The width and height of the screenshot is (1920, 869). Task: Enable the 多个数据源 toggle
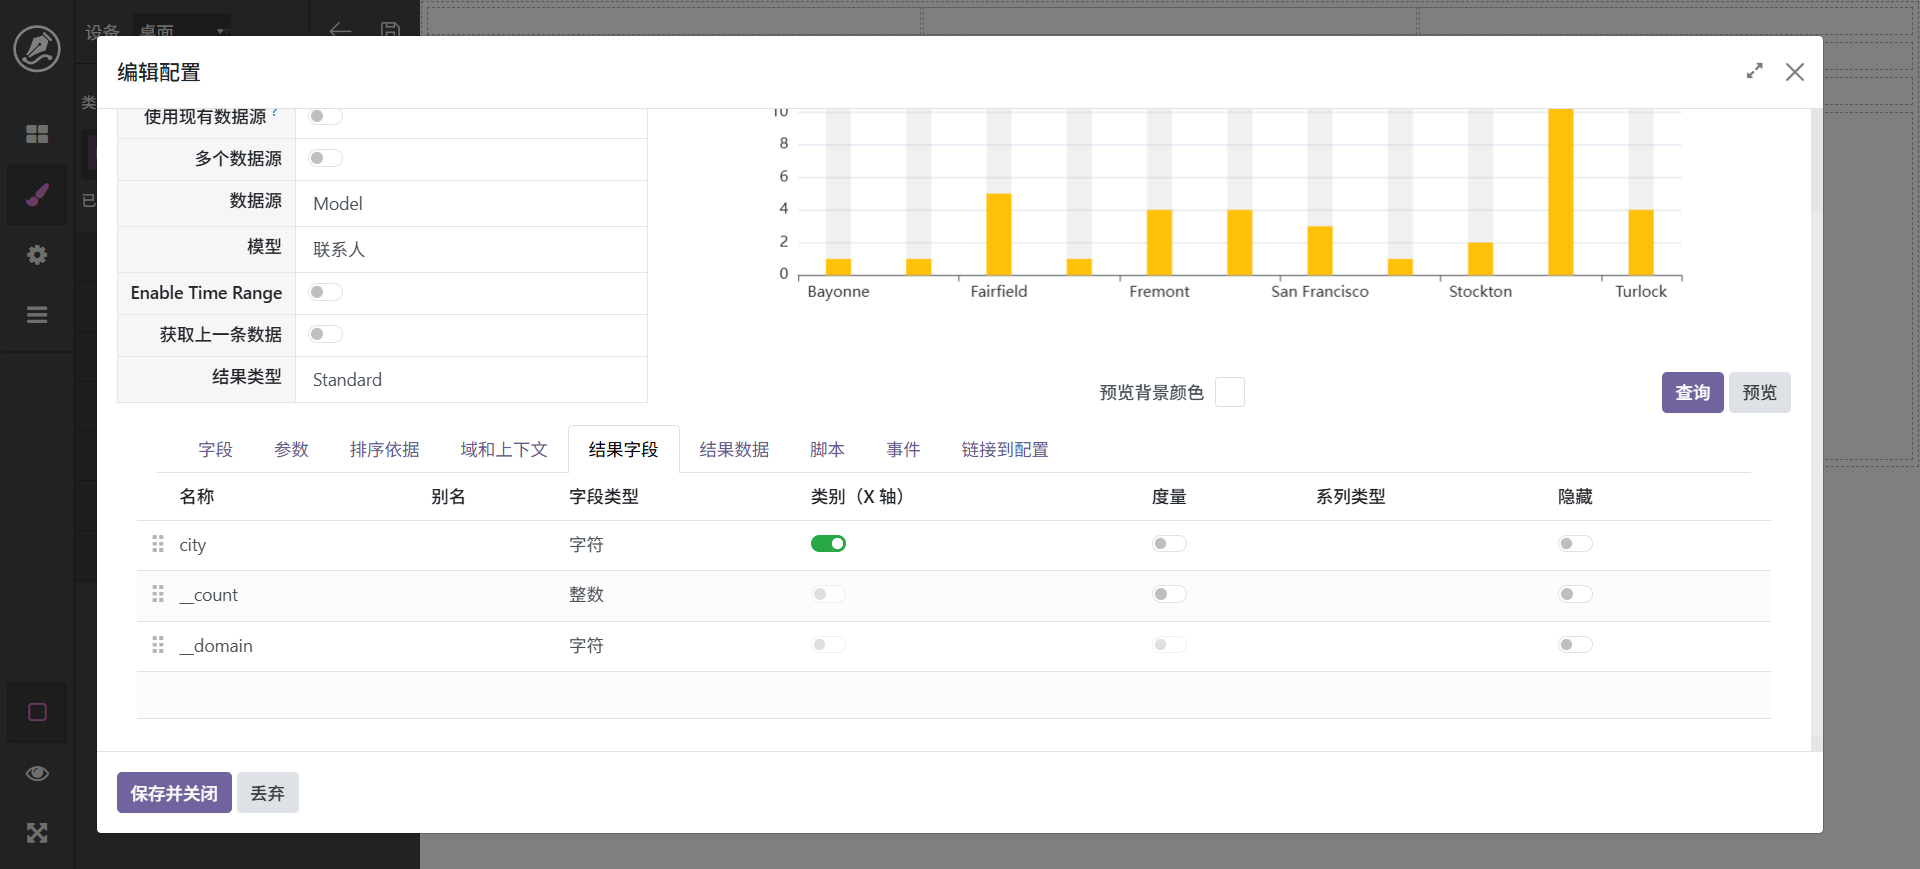click(325, 158)
